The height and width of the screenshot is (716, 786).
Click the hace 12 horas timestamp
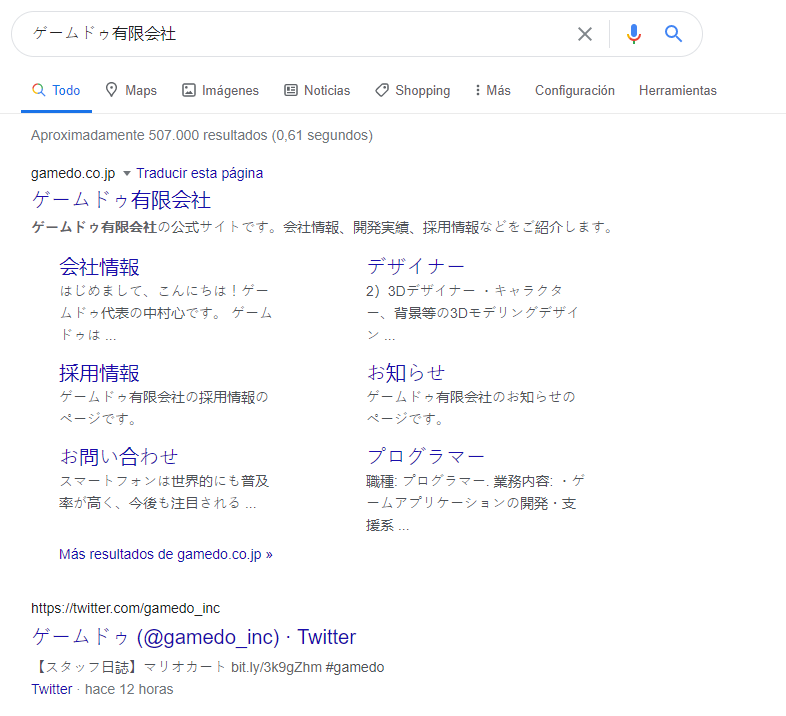point(129,689)
